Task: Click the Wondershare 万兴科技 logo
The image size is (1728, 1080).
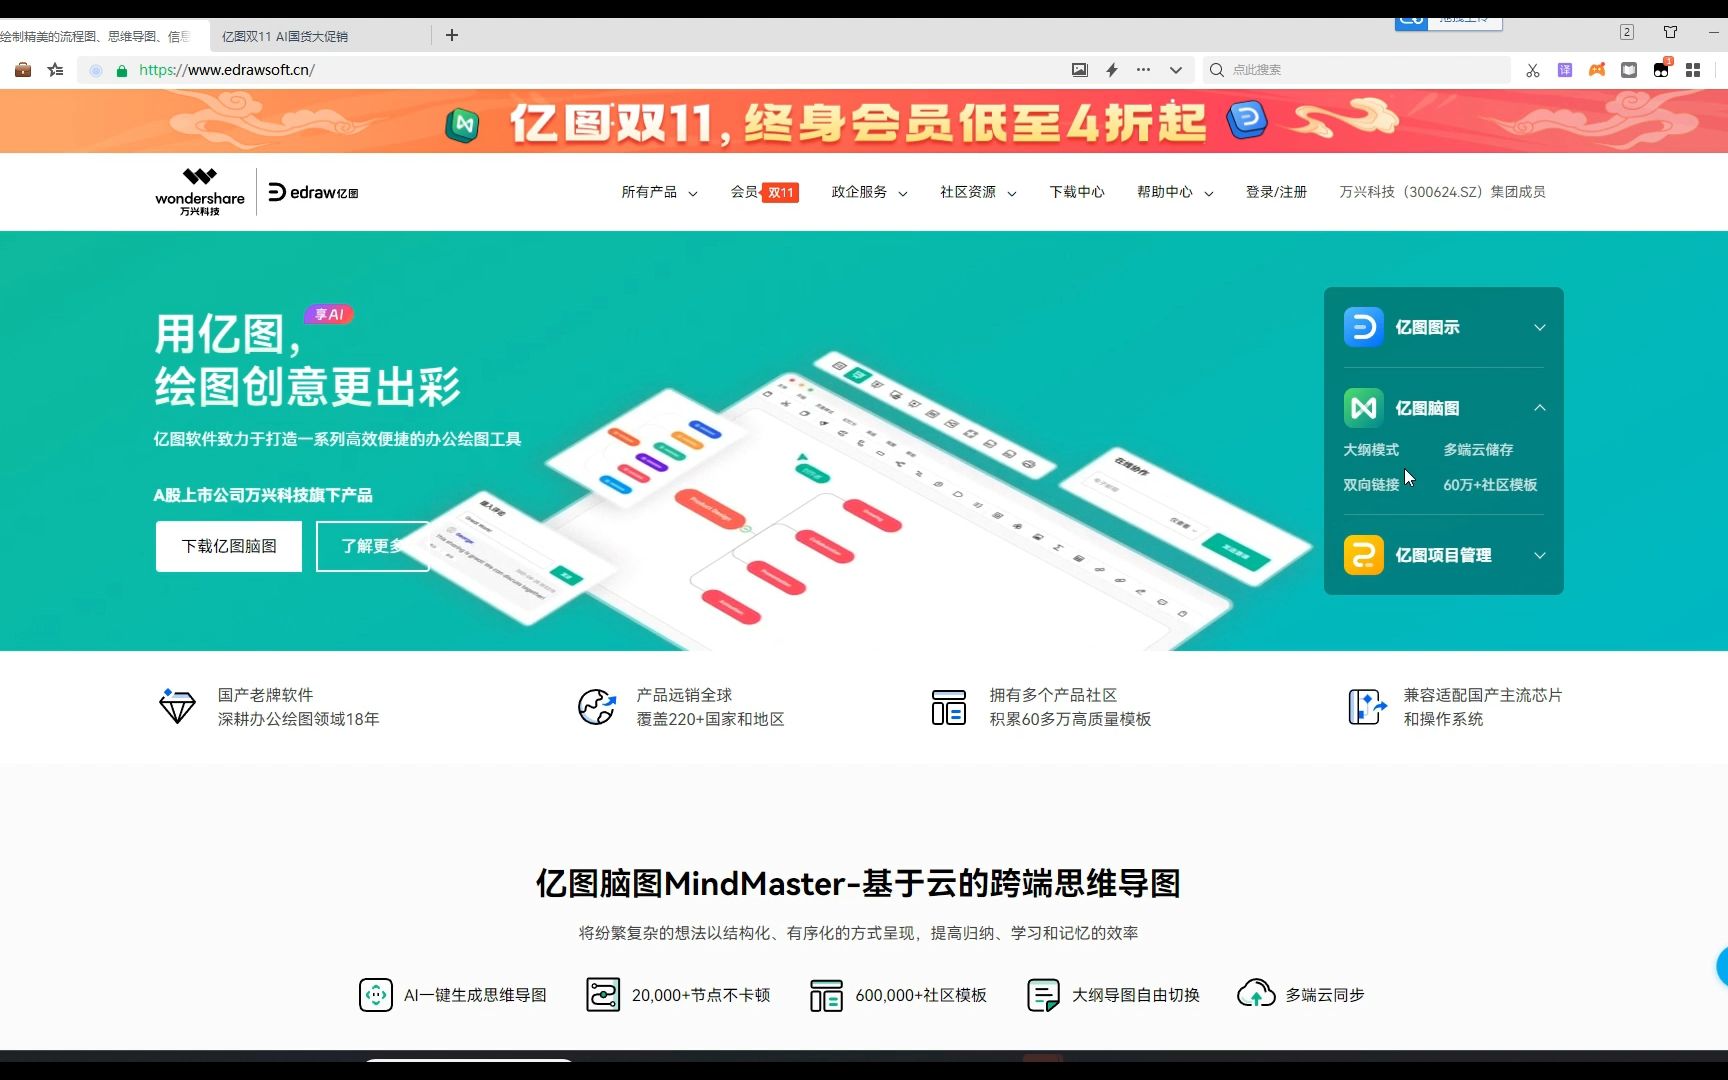Action: click(x=200, y=192)
